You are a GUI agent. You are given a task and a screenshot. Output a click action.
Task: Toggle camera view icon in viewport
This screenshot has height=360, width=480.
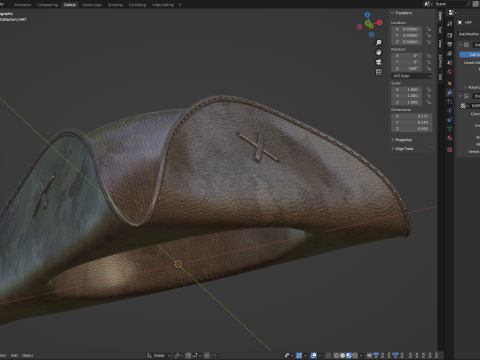tap(379, 62)
